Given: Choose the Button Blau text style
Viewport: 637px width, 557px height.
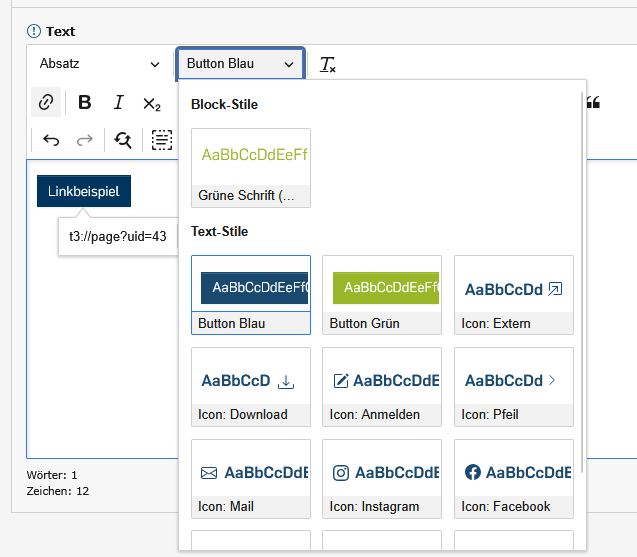Looking at the screenshot, I should [251, 294].
